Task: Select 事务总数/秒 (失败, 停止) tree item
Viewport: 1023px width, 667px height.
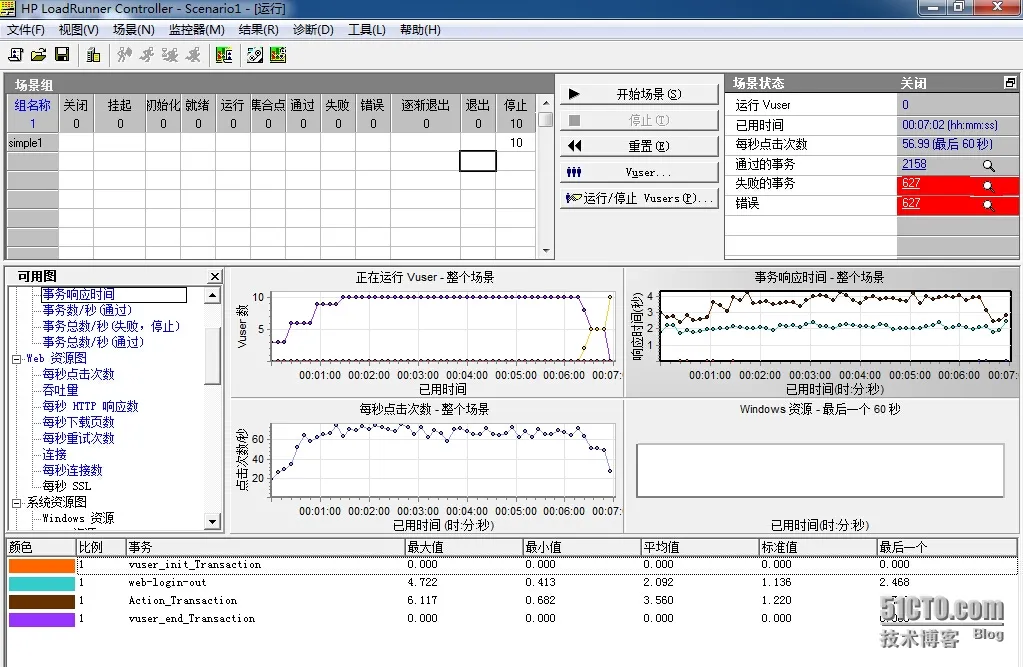Action: tap(111, 326)
